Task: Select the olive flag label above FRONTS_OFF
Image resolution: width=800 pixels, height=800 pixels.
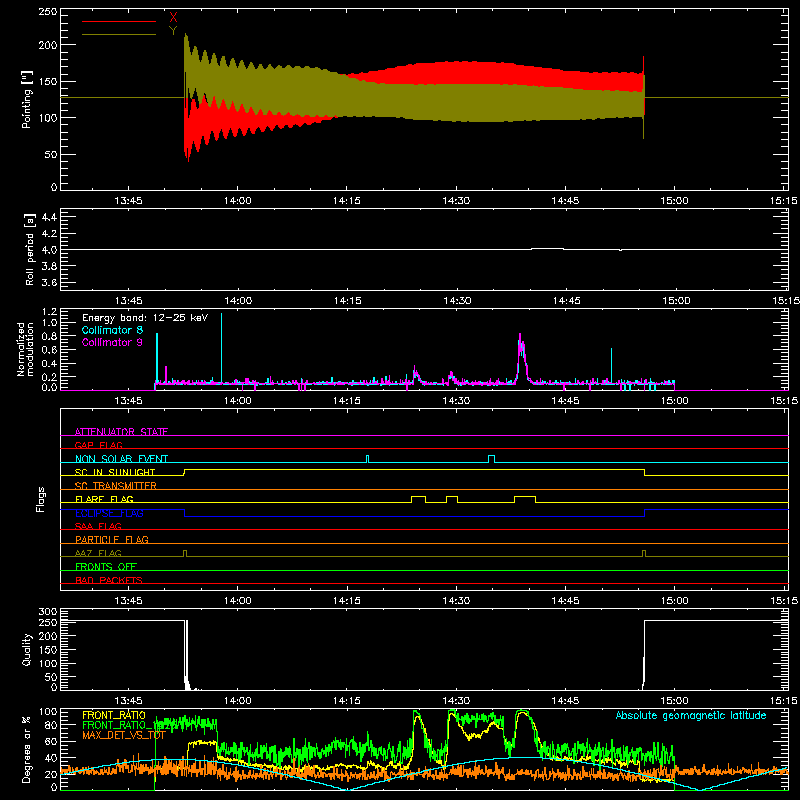Action: tap(98, 553)
